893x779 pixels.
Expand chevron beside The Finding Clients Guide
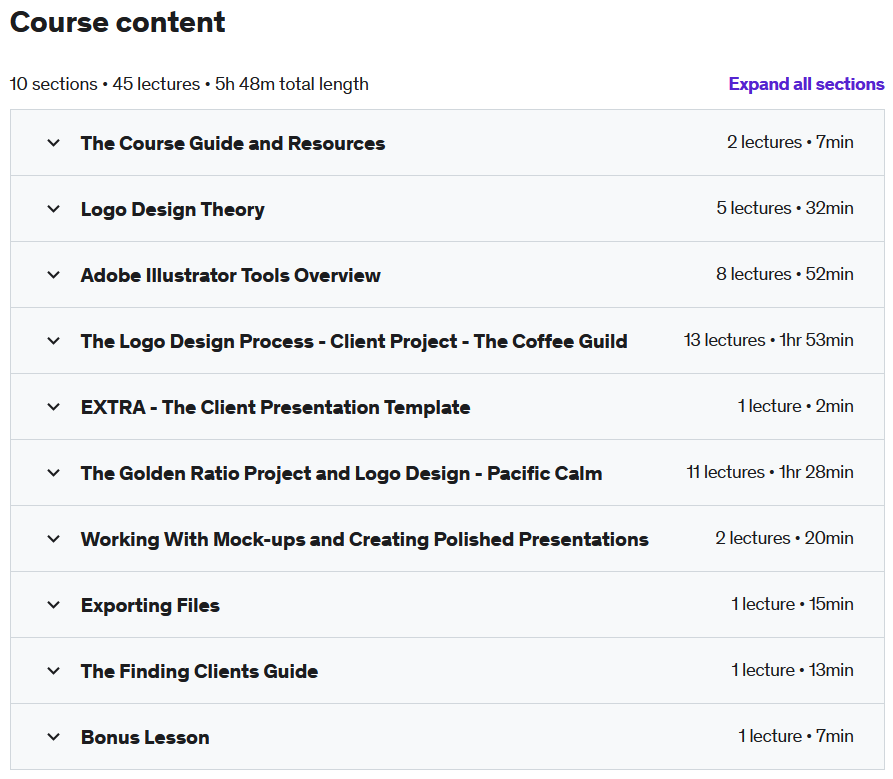pos(54,671)
